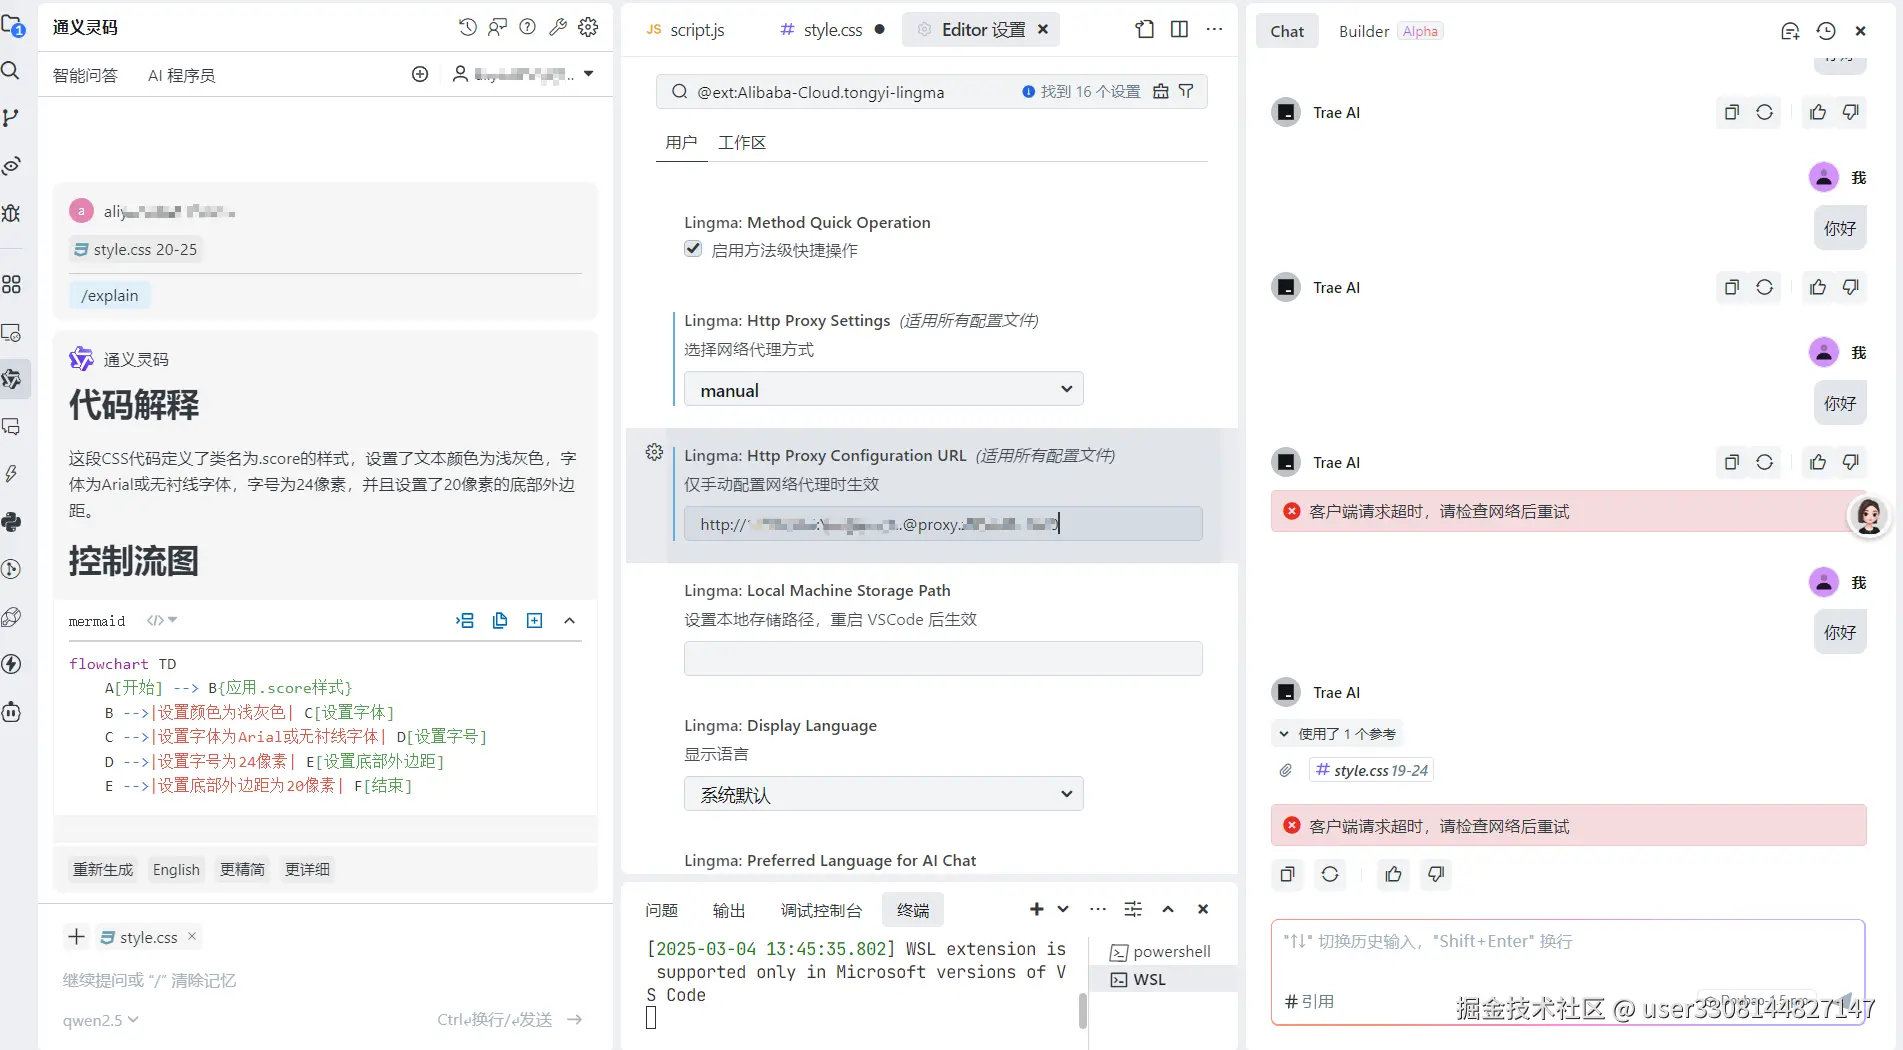The width and height of the screenshot is (1903, 1050).
Task: Insert mermaid code via the plus icon
Action: coord(534,620)
